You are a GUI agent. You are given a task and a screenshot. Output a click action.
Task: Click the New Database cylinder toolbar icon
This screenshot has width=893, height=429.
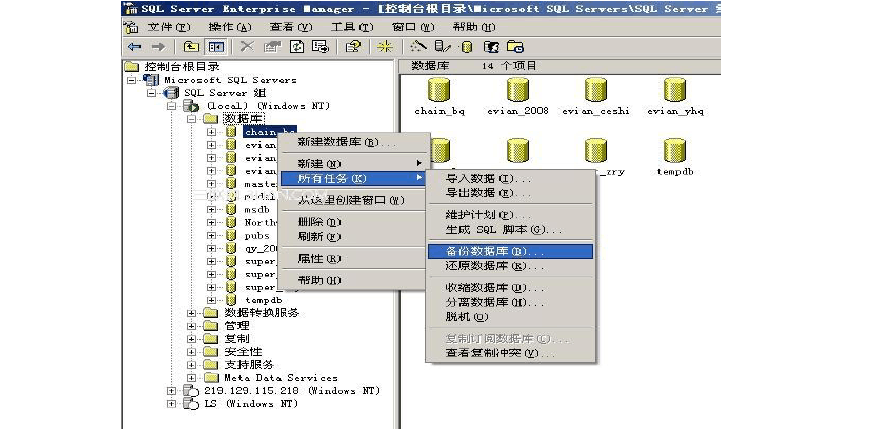pyautogui.click(x=467, y=47)
